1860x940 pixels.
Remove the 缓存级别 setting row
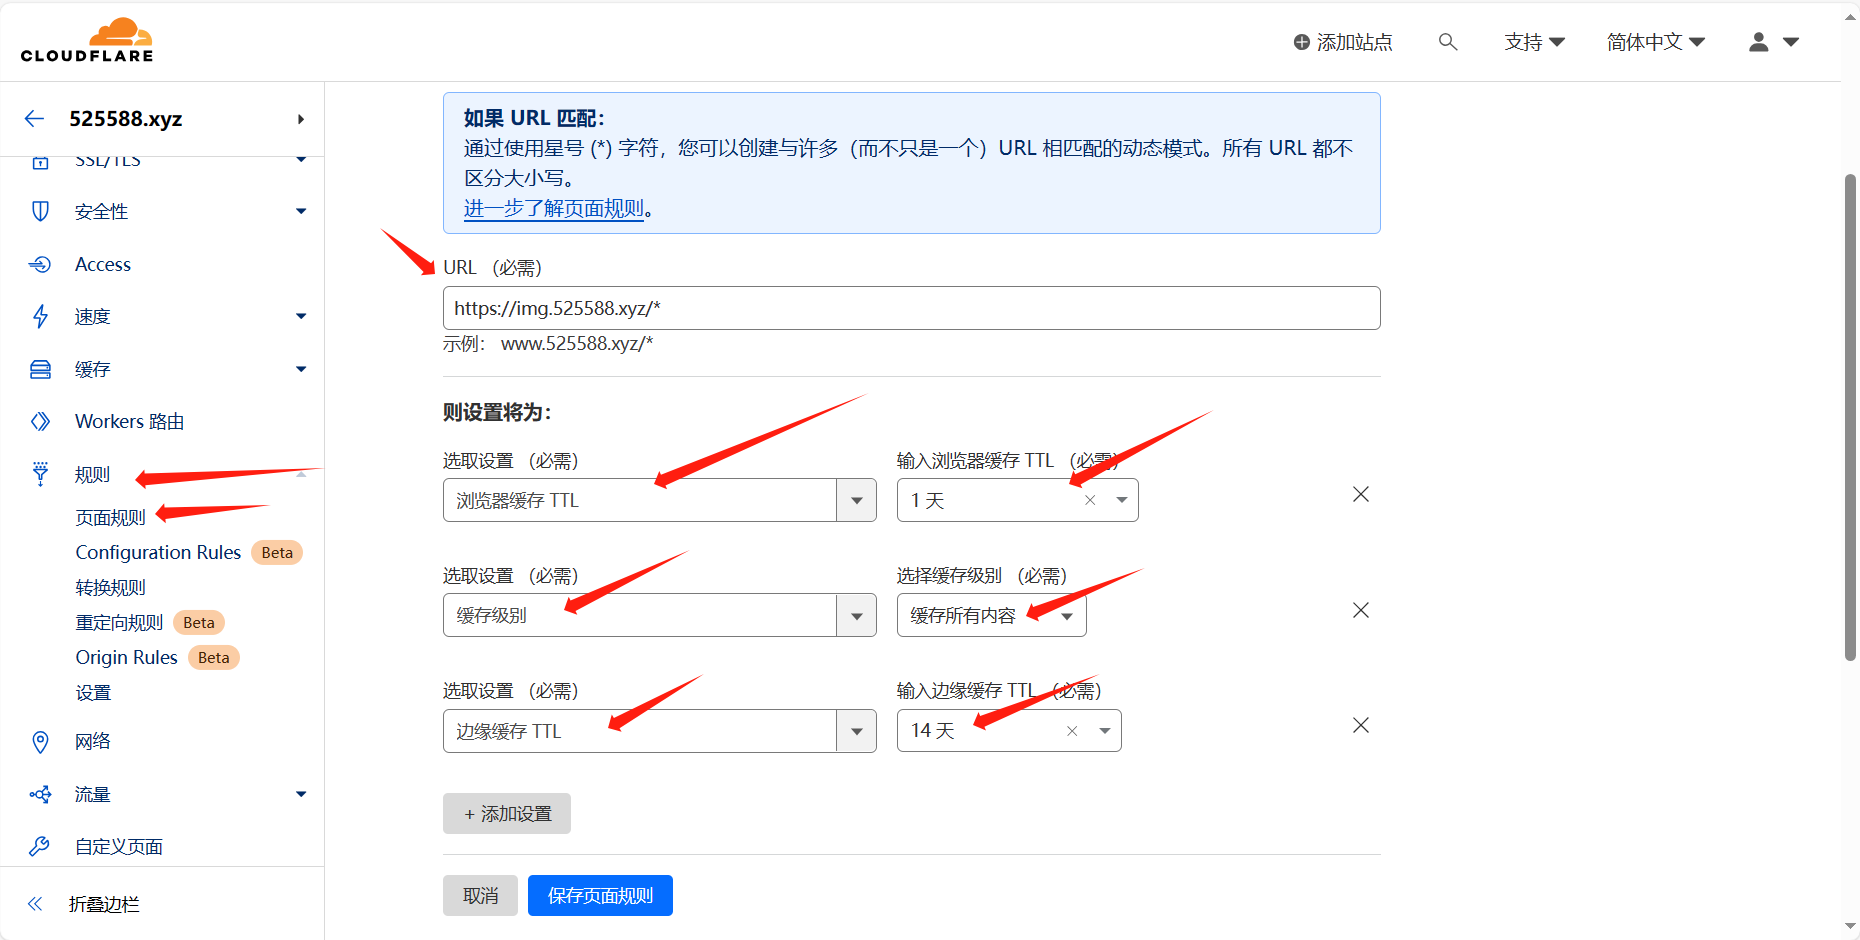point(1360,610)
